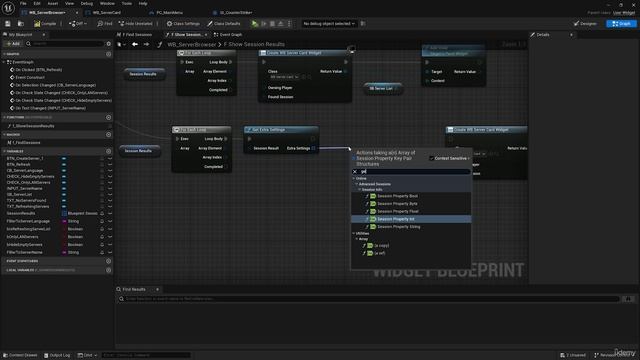Add new function via plus icon
640x360 pixels.
(109, 118)
